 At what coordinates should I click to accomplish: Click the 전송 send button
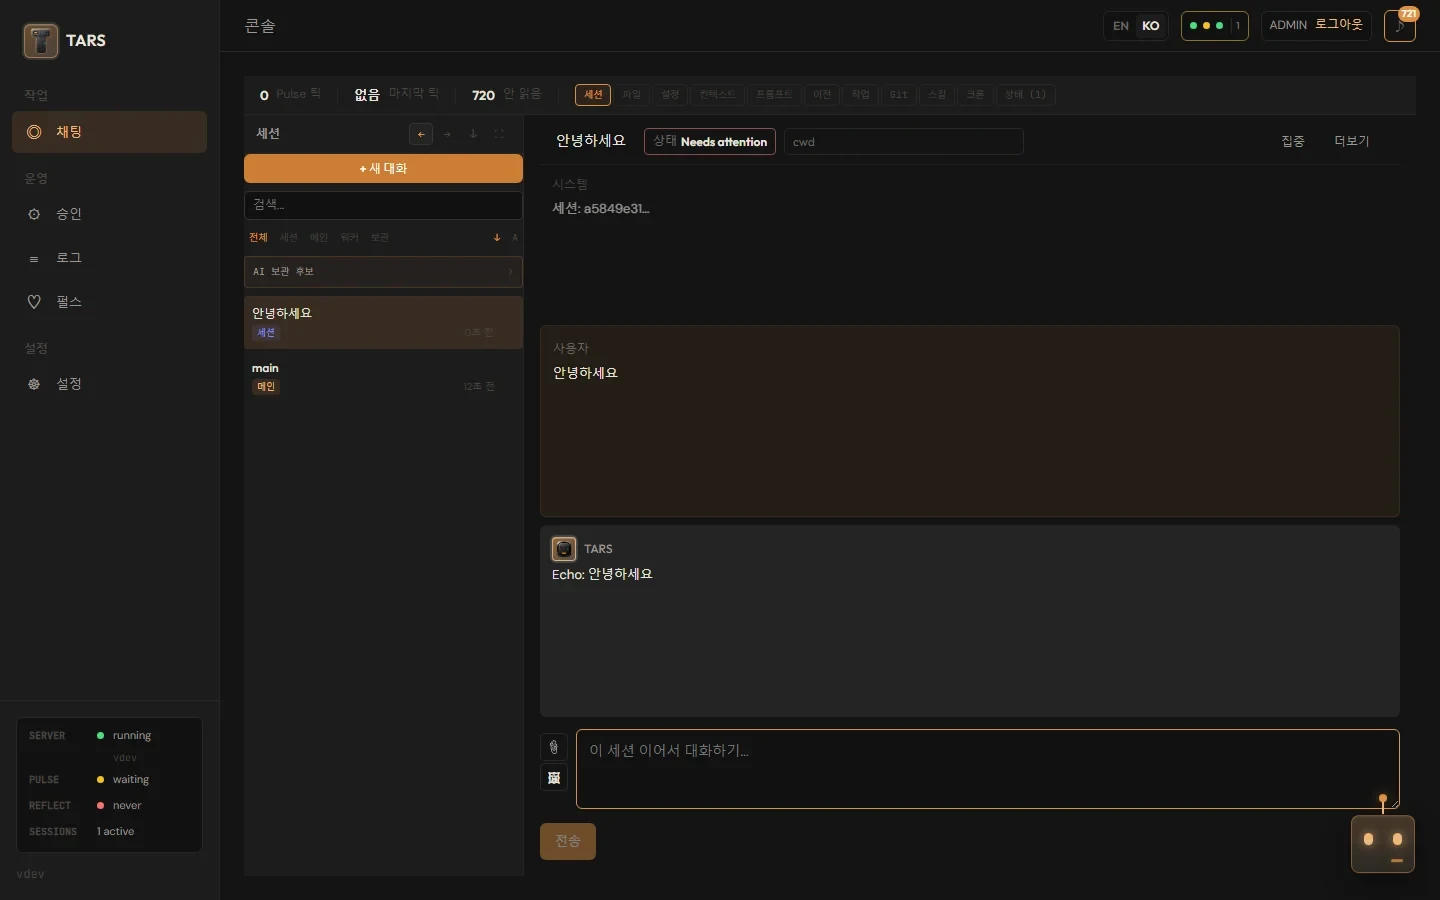[568, 841]
